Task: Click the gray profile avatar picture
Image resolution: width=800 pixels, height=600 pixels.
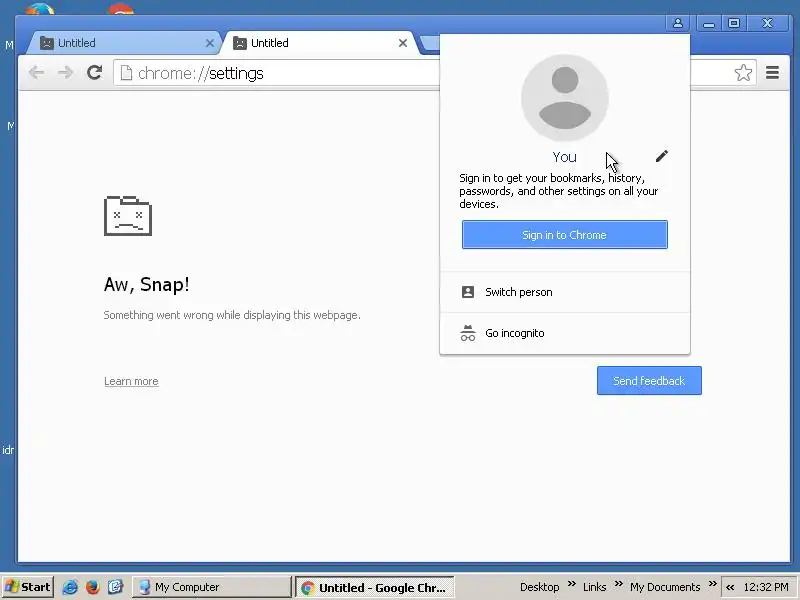Action: coord(565,98)
